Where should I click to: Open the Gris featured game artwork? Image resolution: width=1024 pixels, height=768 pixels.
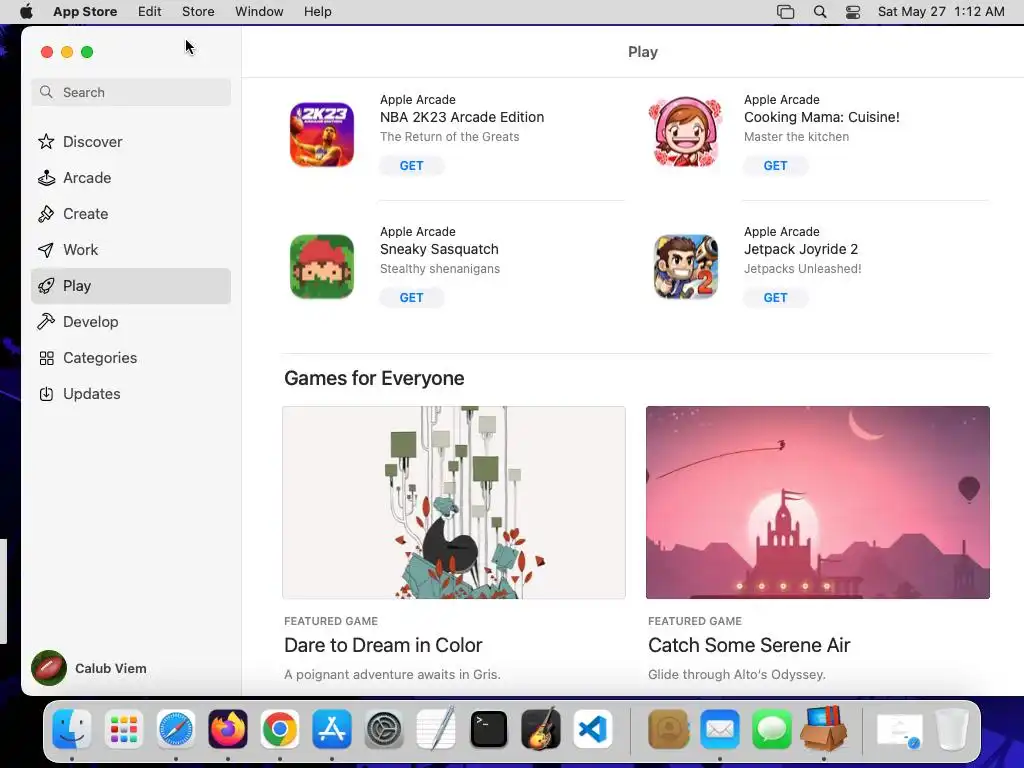point(454,502)
